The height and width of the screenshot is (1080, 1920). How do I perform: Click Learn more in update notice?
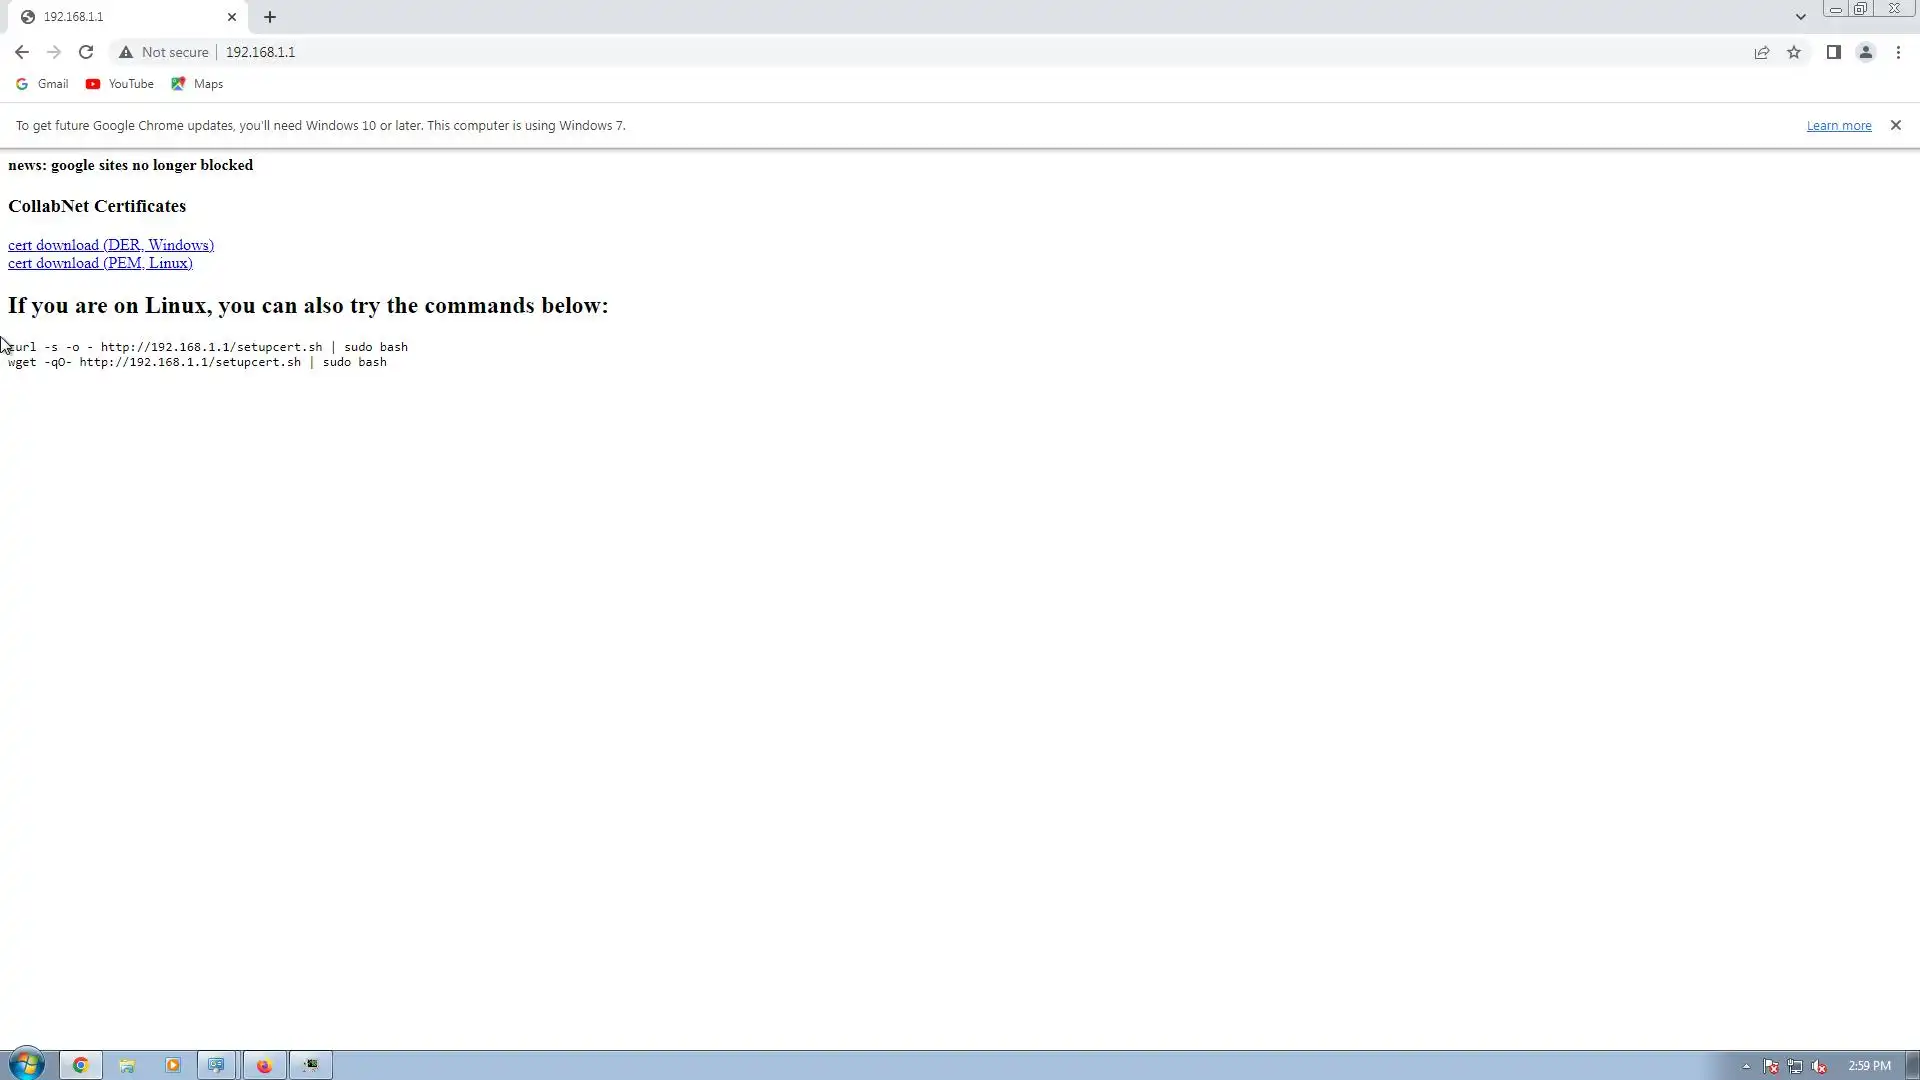tap(1838, 126)
